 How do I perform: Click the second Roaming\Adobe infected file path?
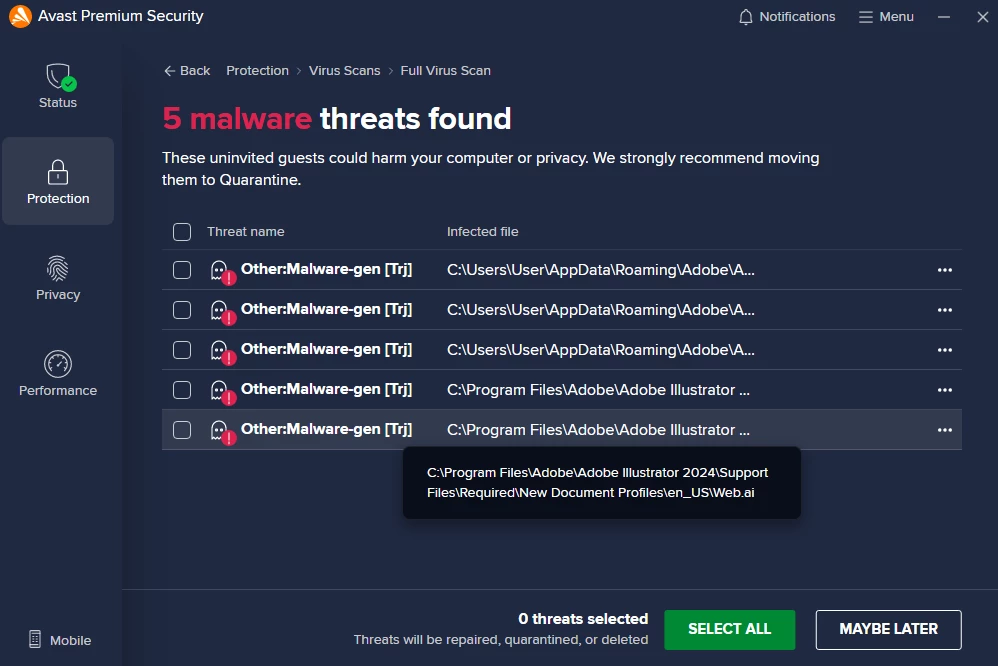(600, 310)
